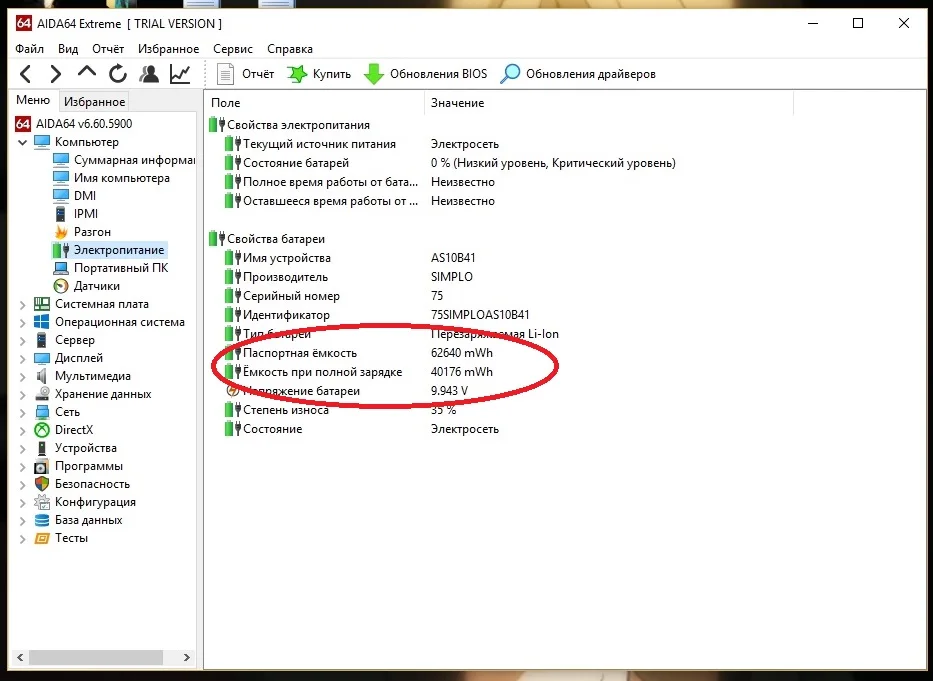Click the База данных icon
Image resolution: width=933 pixels, height=681 pixels.
[42, 520]
